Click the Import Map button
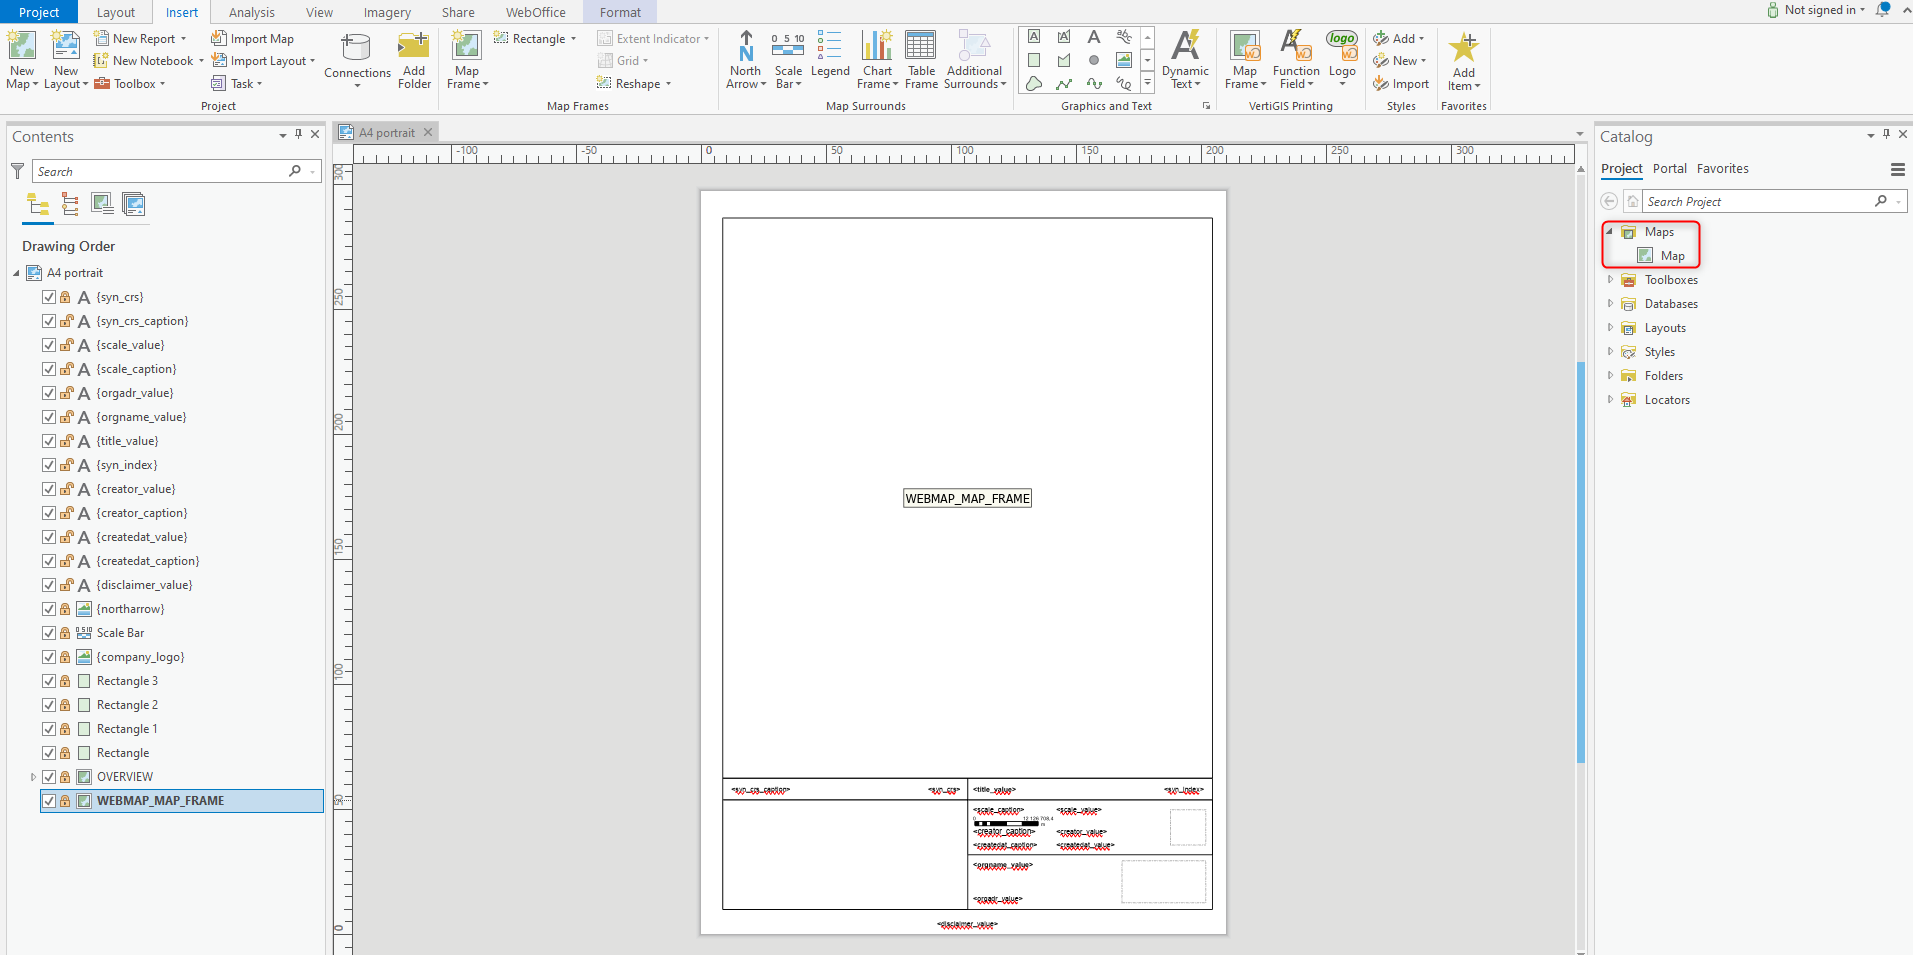Screen dimensions: 1913x955 [x=252, y=39]
